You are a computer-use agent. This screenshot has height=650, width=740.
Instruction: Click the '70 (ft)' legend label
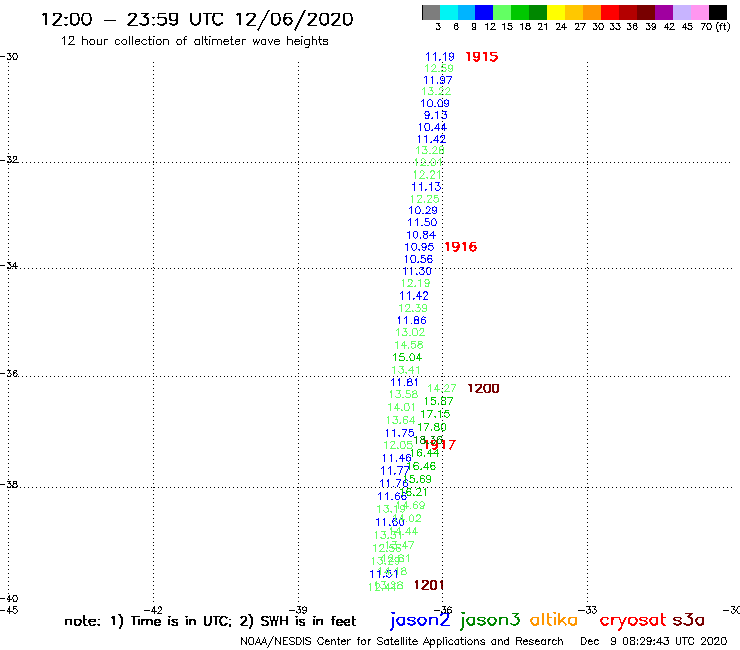[x=715, y=27]
